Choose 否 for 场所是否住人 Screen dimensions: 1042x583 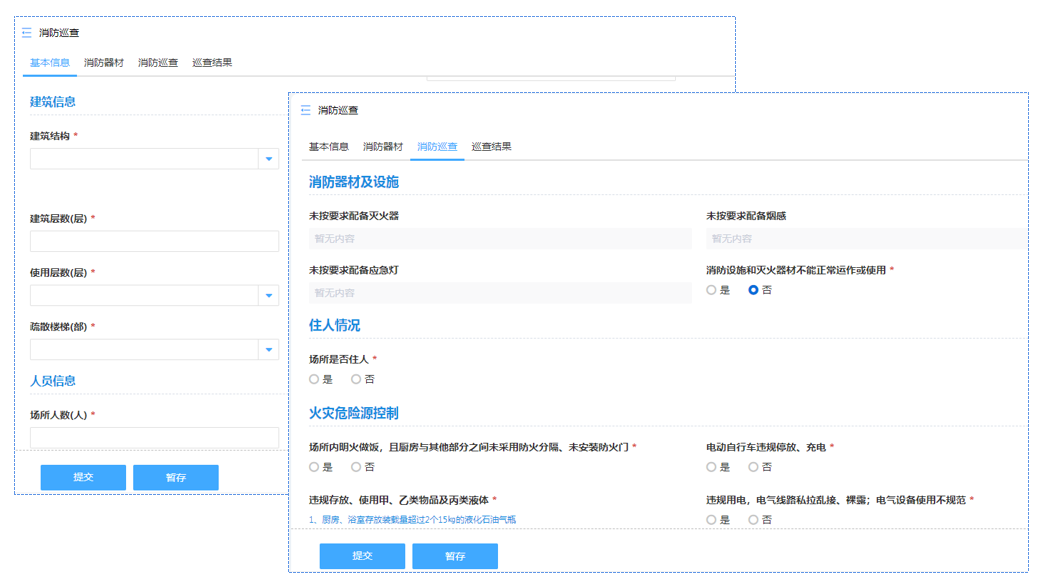pyautogui.click(x=356, y=379)
